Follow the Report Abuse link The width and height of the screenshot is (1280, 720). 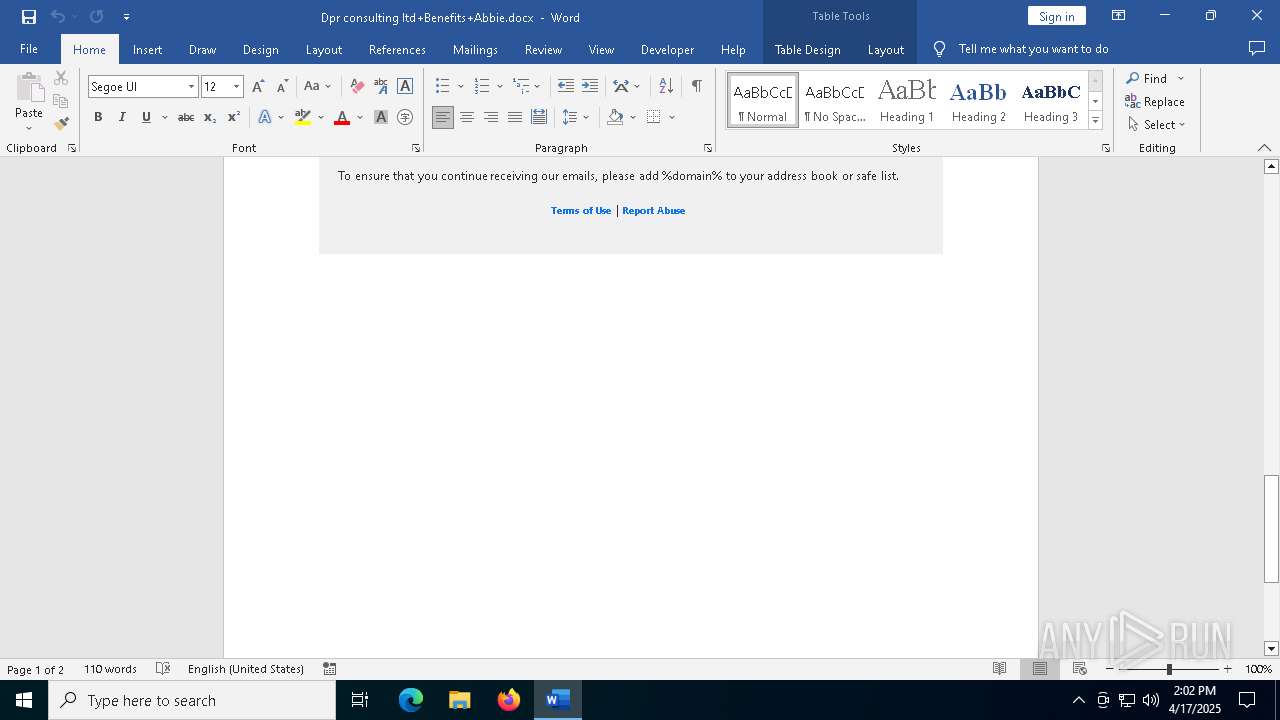click(x=654, y=210)
